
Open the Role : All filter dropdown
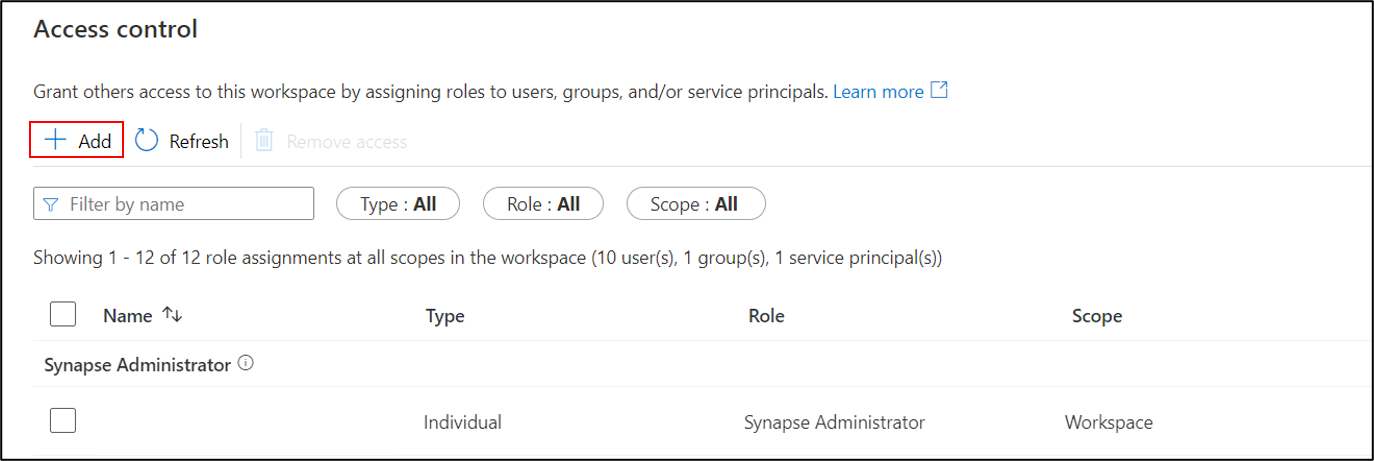pyautogui.click(x=543, y=204)
